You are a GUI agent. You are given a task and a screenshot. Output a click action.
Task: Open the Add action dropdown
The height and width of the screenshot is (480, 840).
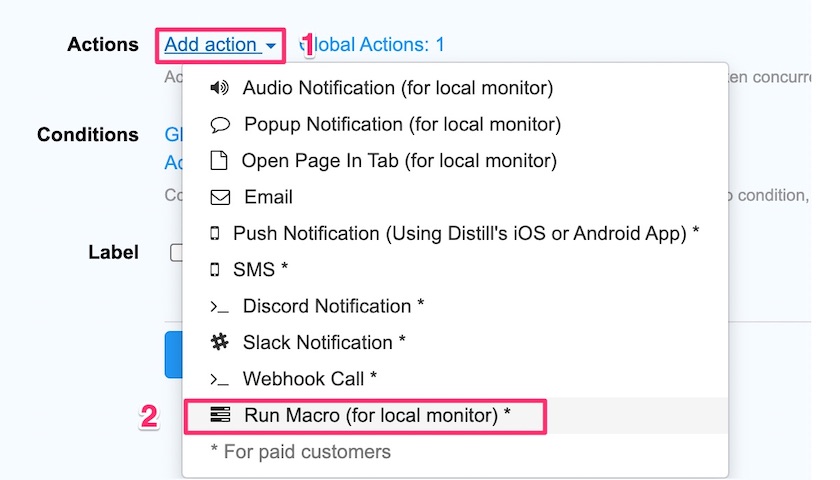click(x=211, y=45)
